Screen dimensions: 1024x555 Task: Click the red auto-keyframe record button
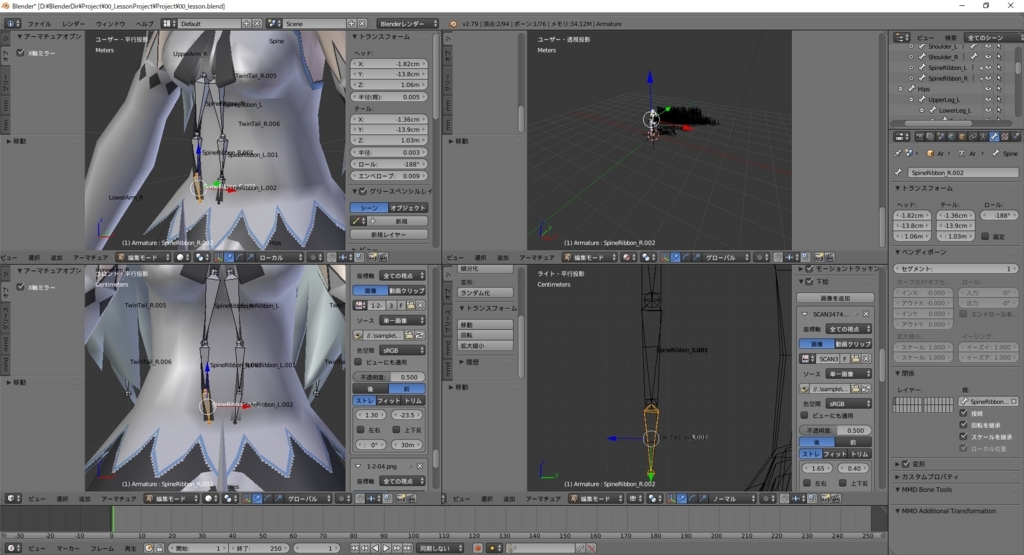point(477,548)
